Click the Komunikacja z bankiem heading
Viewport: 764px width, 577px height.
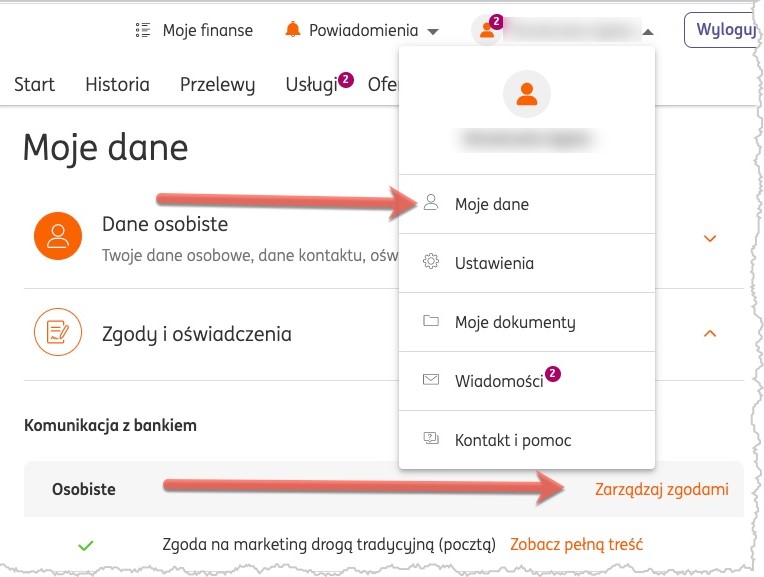coord(111,425)
